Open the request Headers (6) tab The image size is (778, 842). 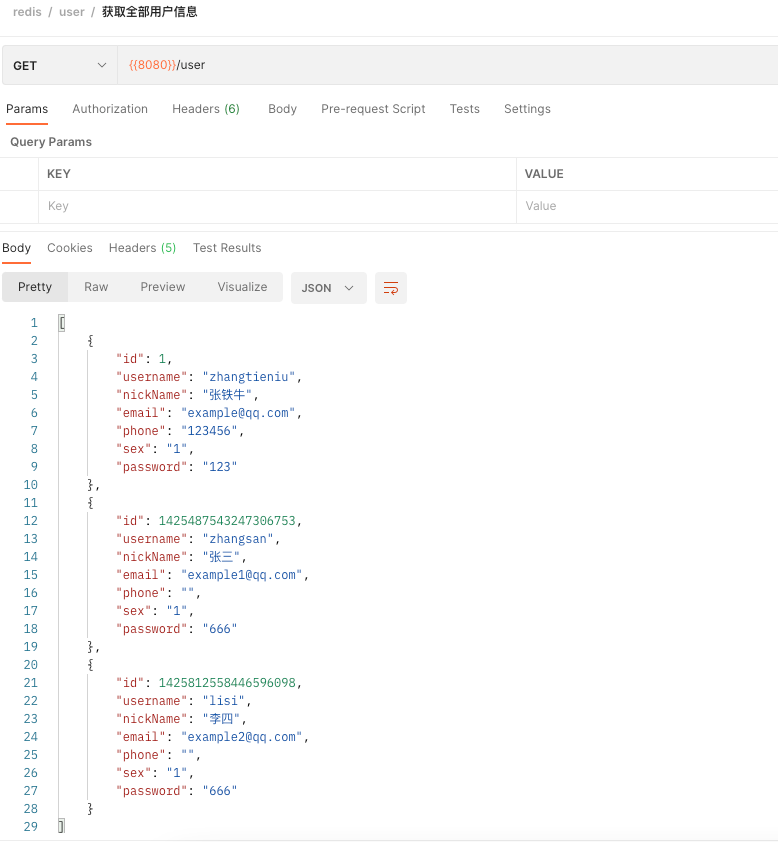[x=206, y=109]
